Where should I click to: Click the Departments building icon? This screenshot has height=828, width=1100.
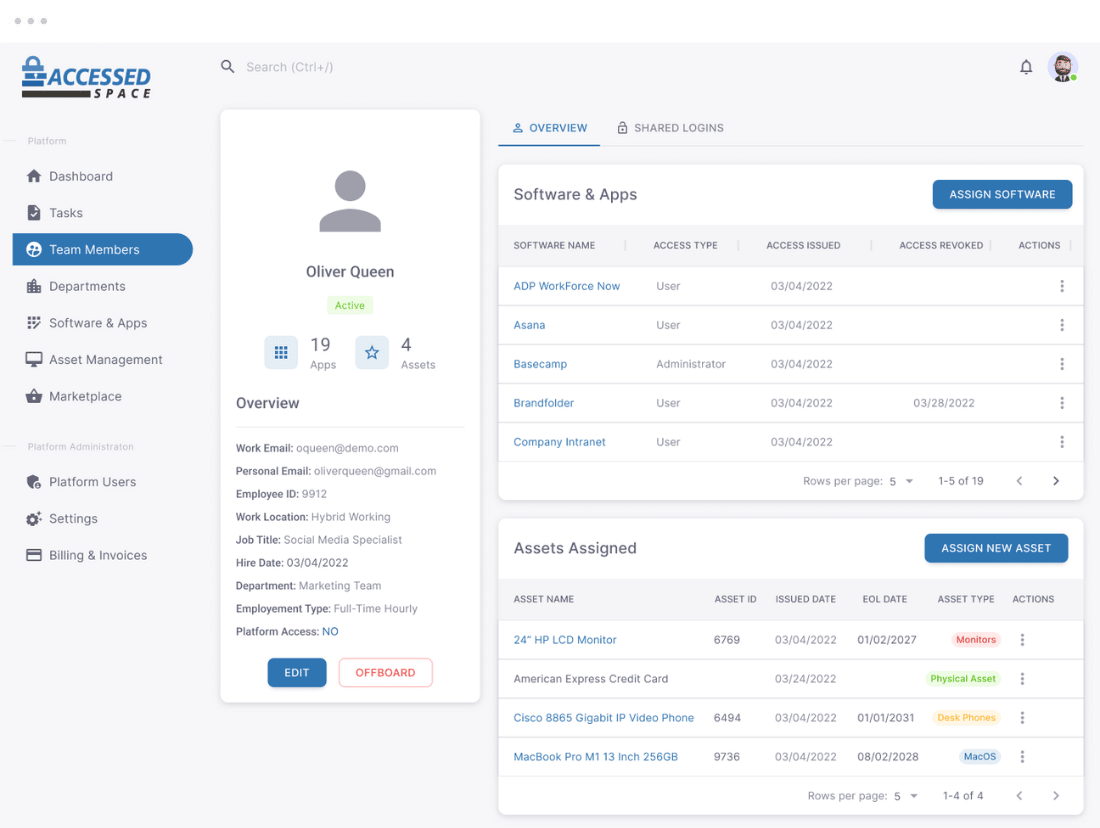[34, 286]
